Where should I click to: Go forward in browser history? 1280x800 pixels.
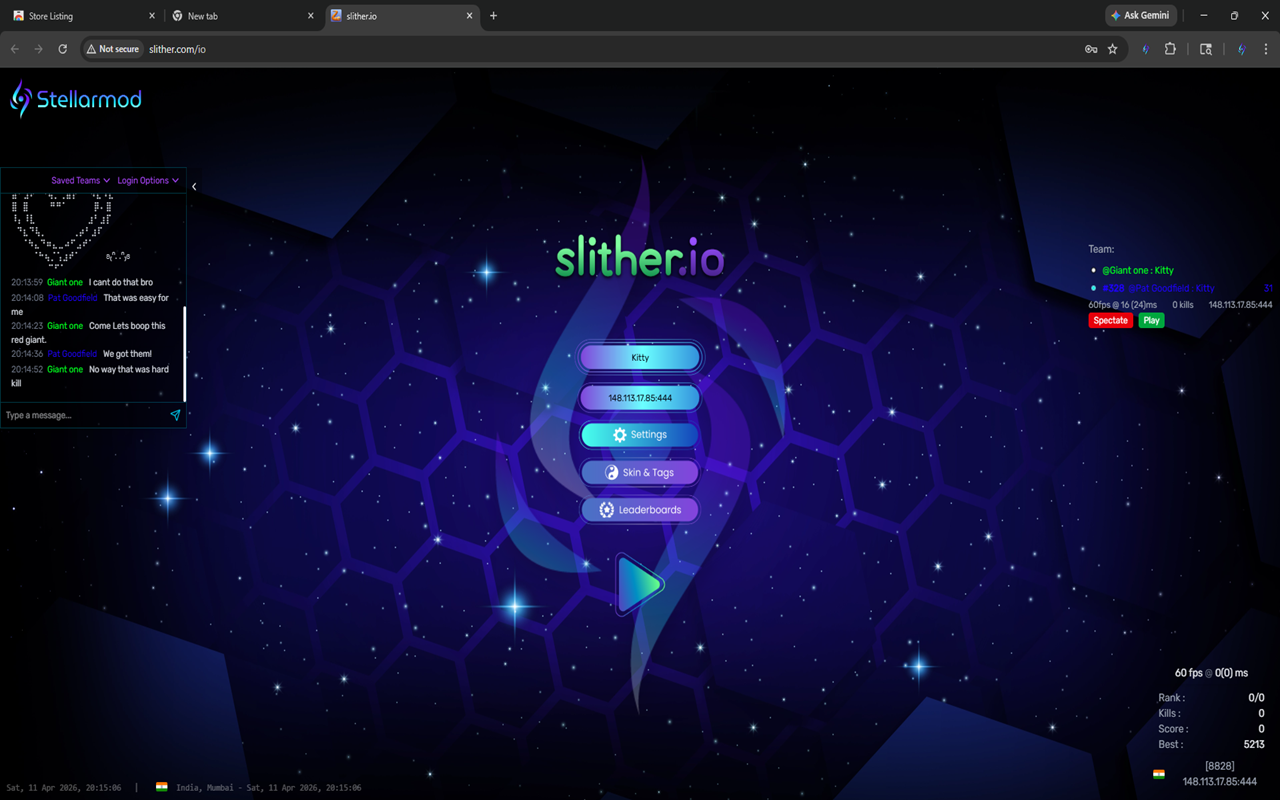[39, 49]
